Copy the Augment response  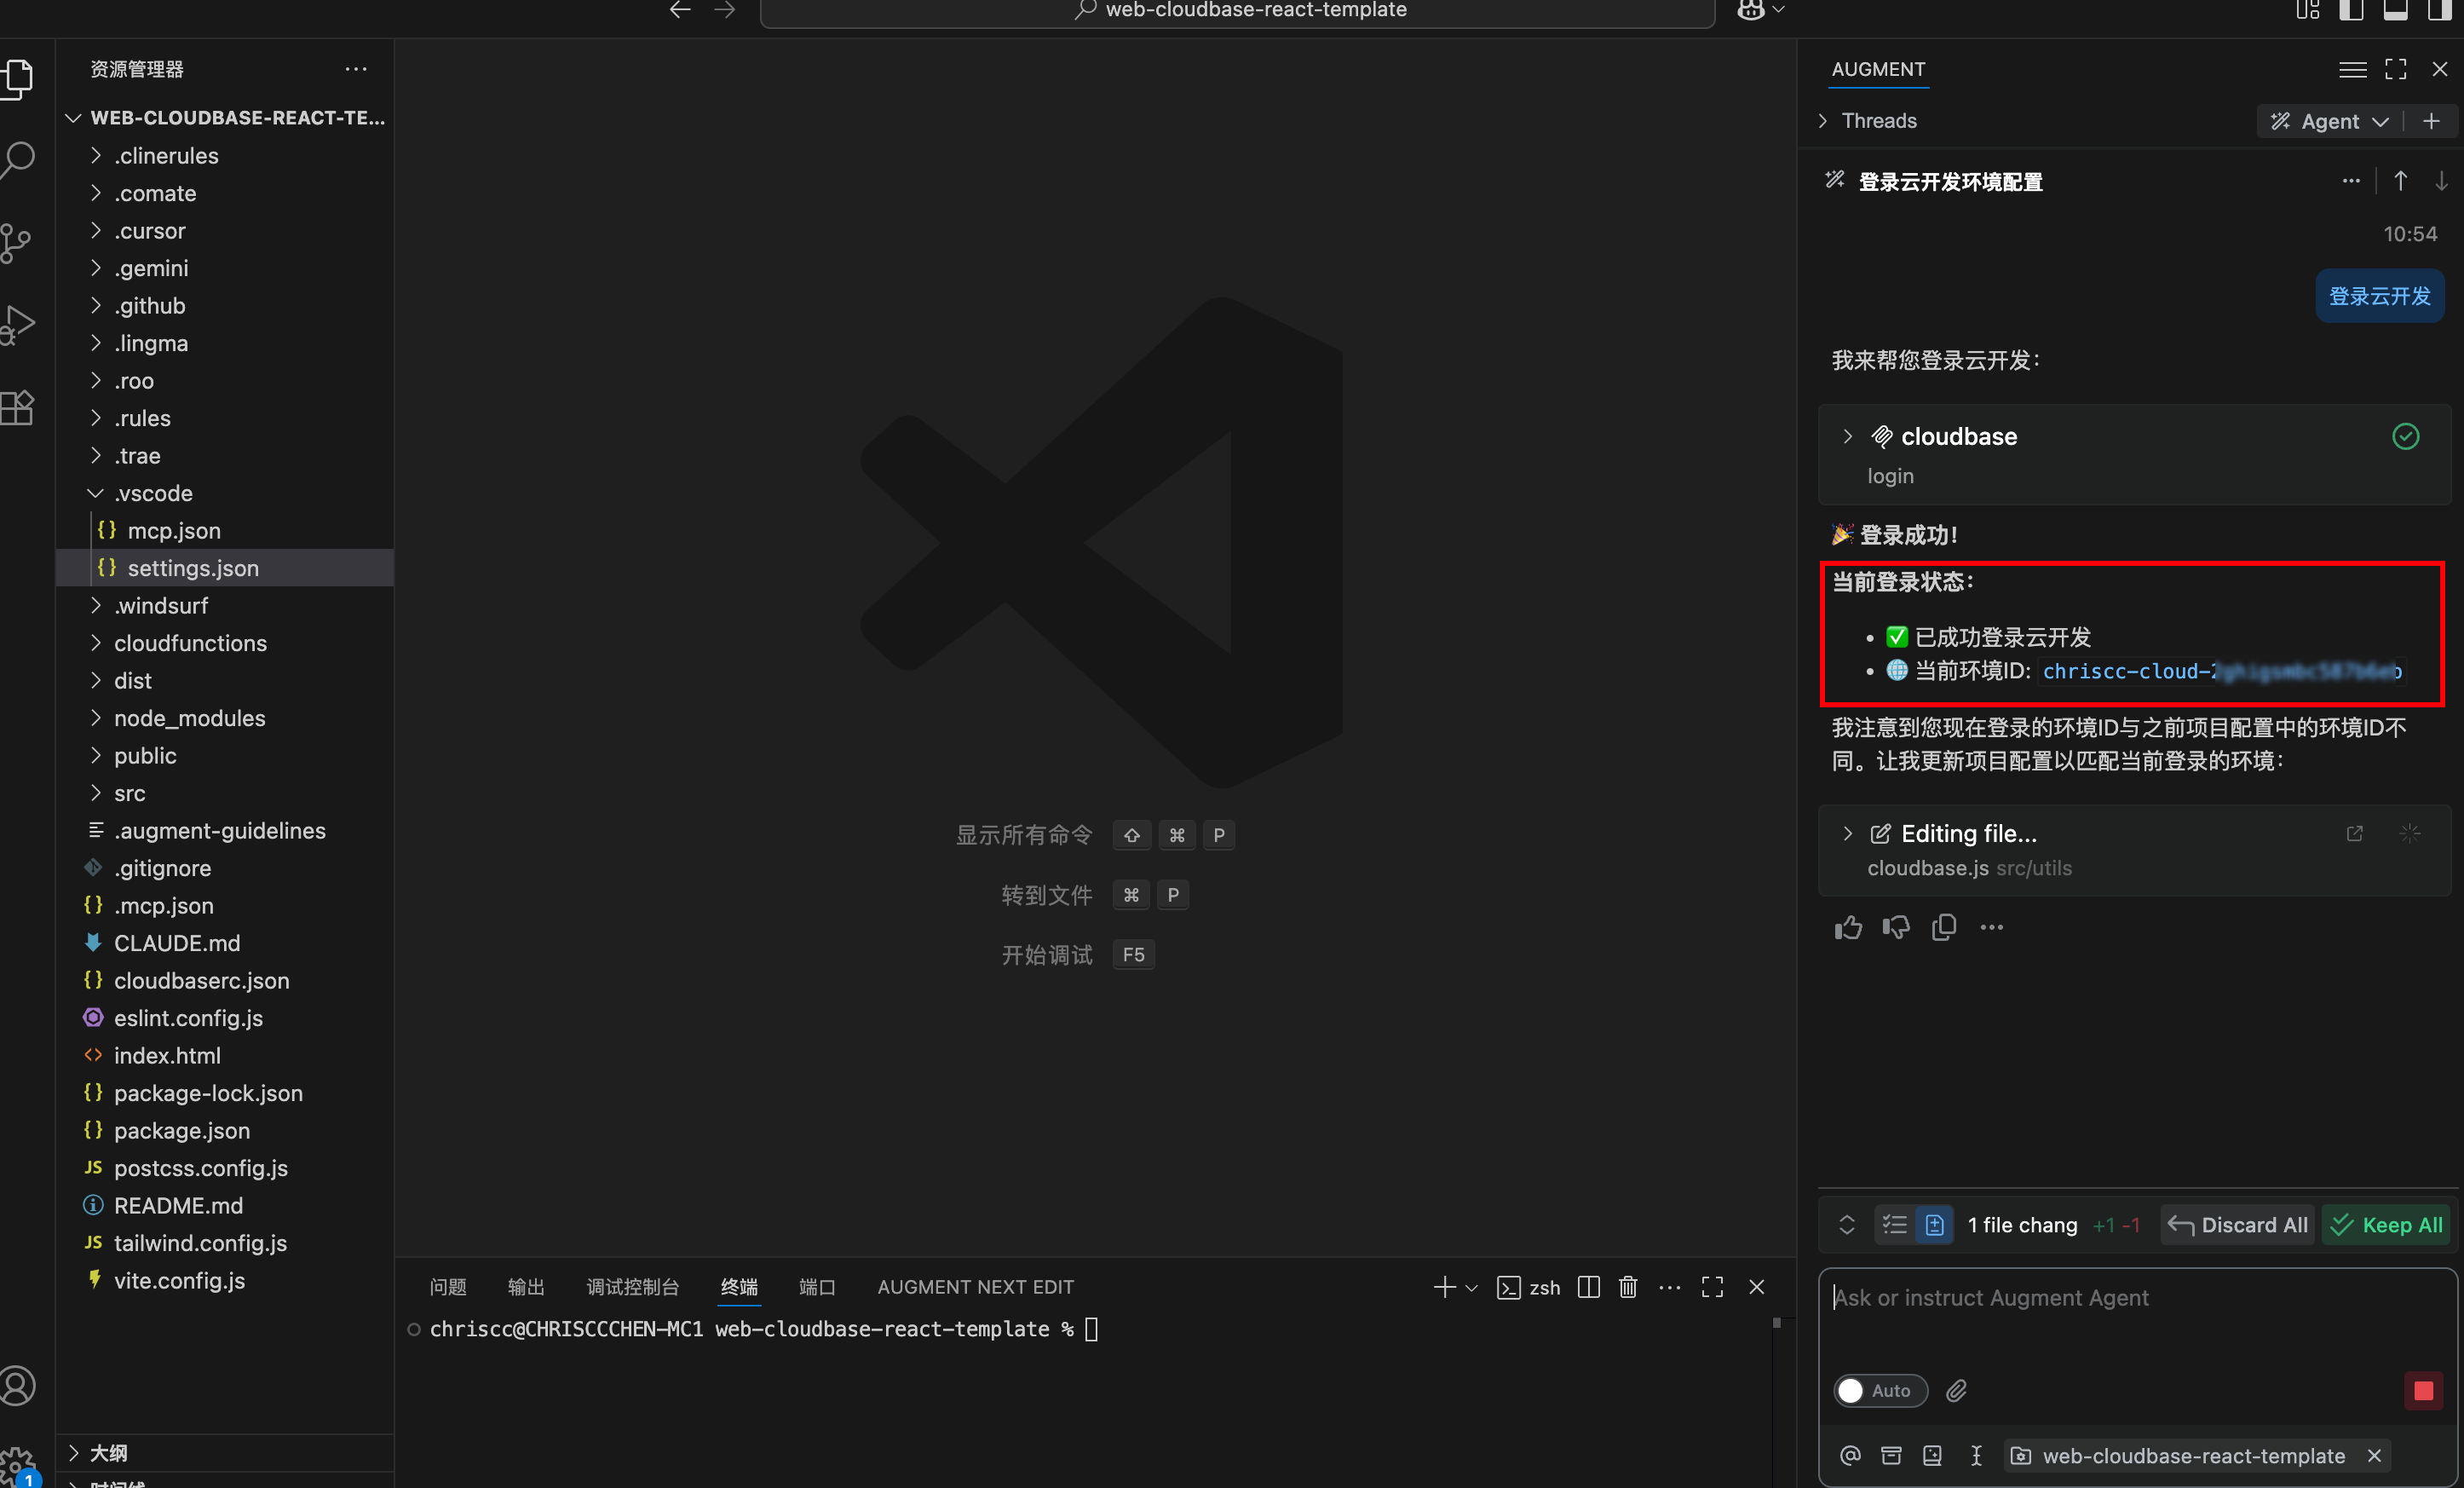1944,928
